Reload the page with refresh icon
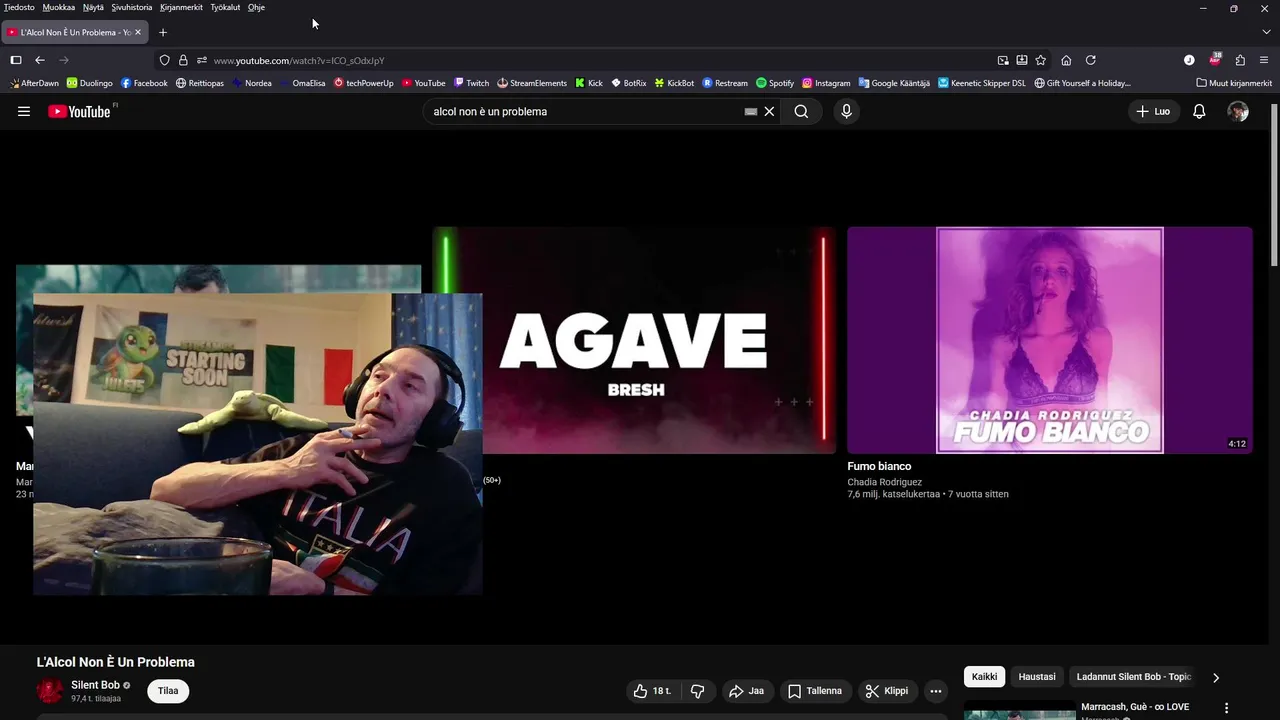 tap(1091, 60)
